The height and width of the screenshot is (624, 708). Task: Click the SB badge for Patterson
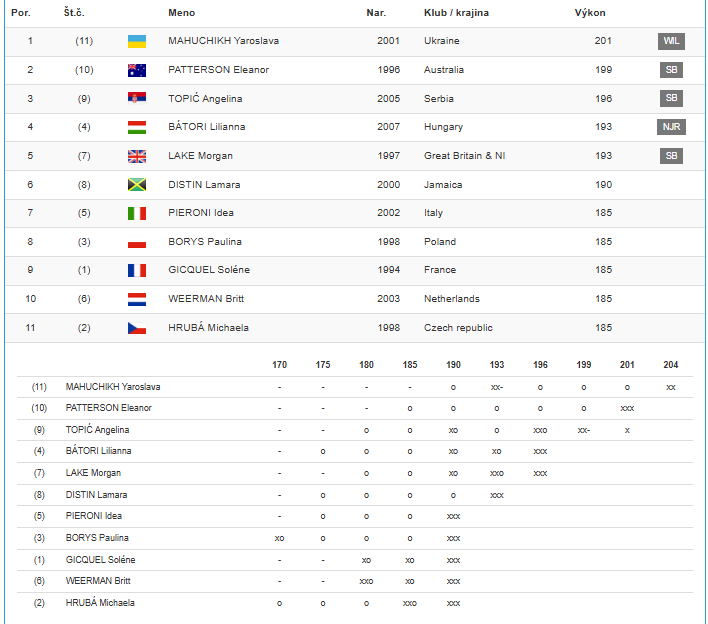[x=671, y=70]
